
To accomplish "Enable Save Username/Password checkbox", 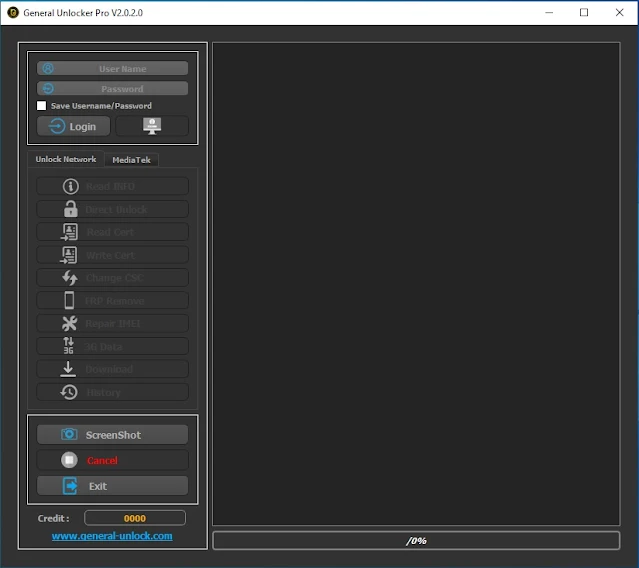I will coord(42,106).
